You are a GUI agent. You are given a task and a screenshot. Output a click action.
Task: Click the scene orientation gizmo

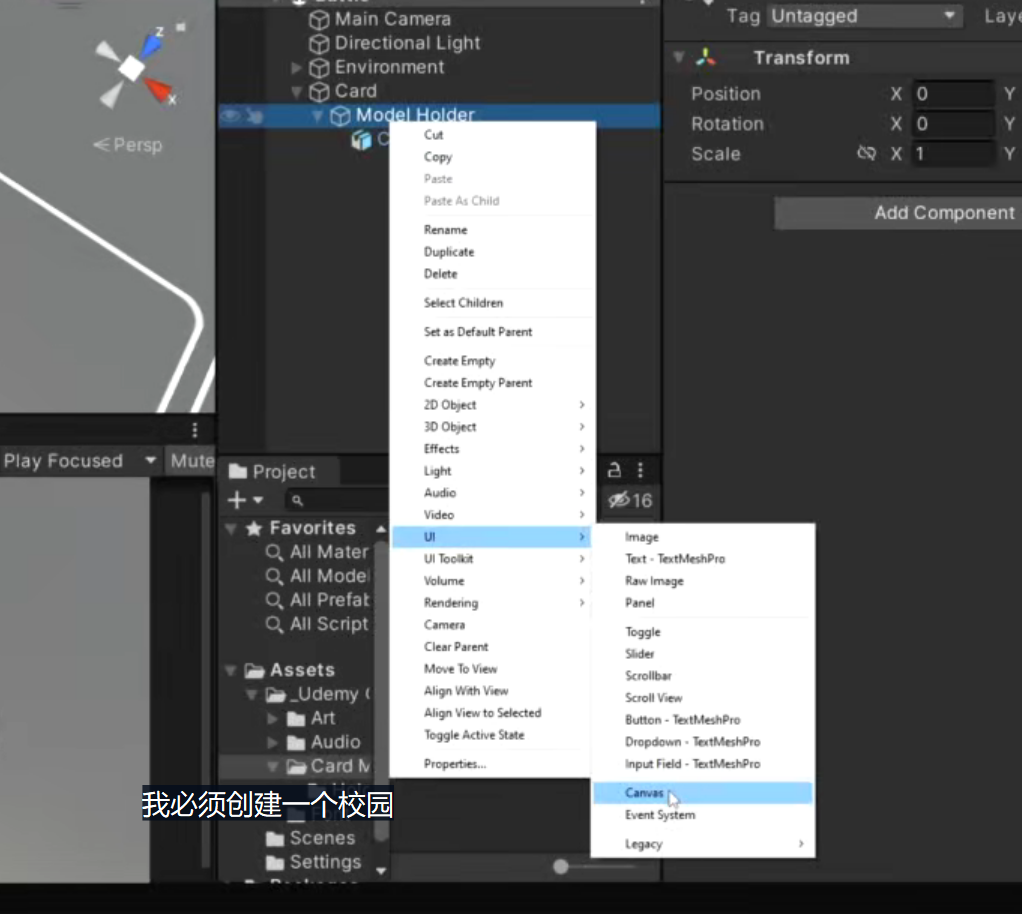point(136,68)
